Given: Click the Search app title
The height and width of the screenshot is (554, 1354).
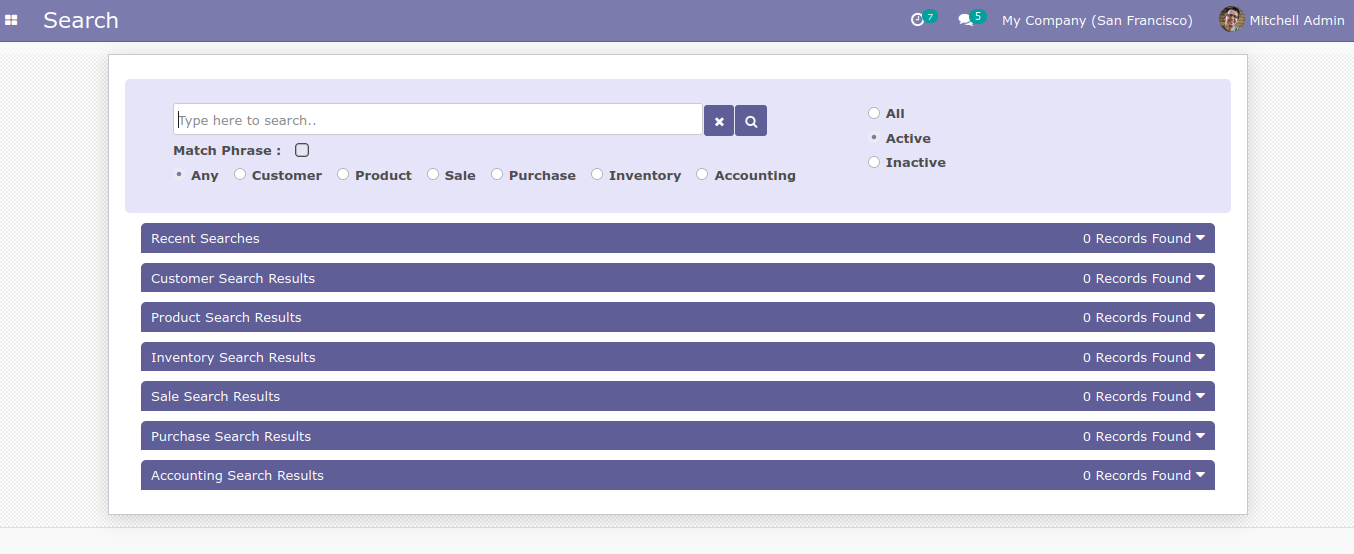Looking at the screenshot, I should click(x=81, y=20).
